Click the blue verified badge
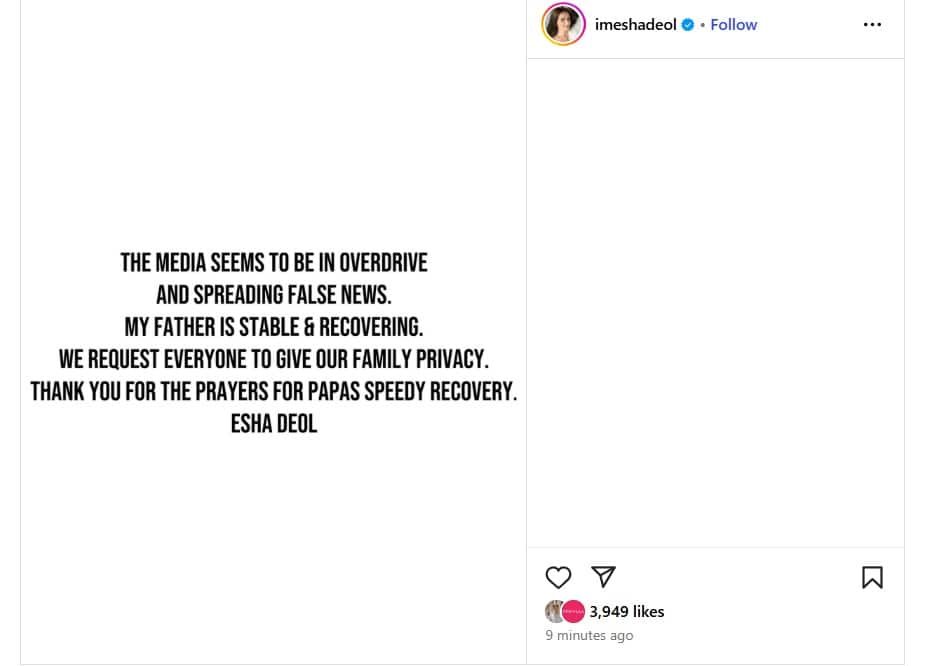Viewport: 934px width, 666px height. pyautogui.click(x=688, y=25)
